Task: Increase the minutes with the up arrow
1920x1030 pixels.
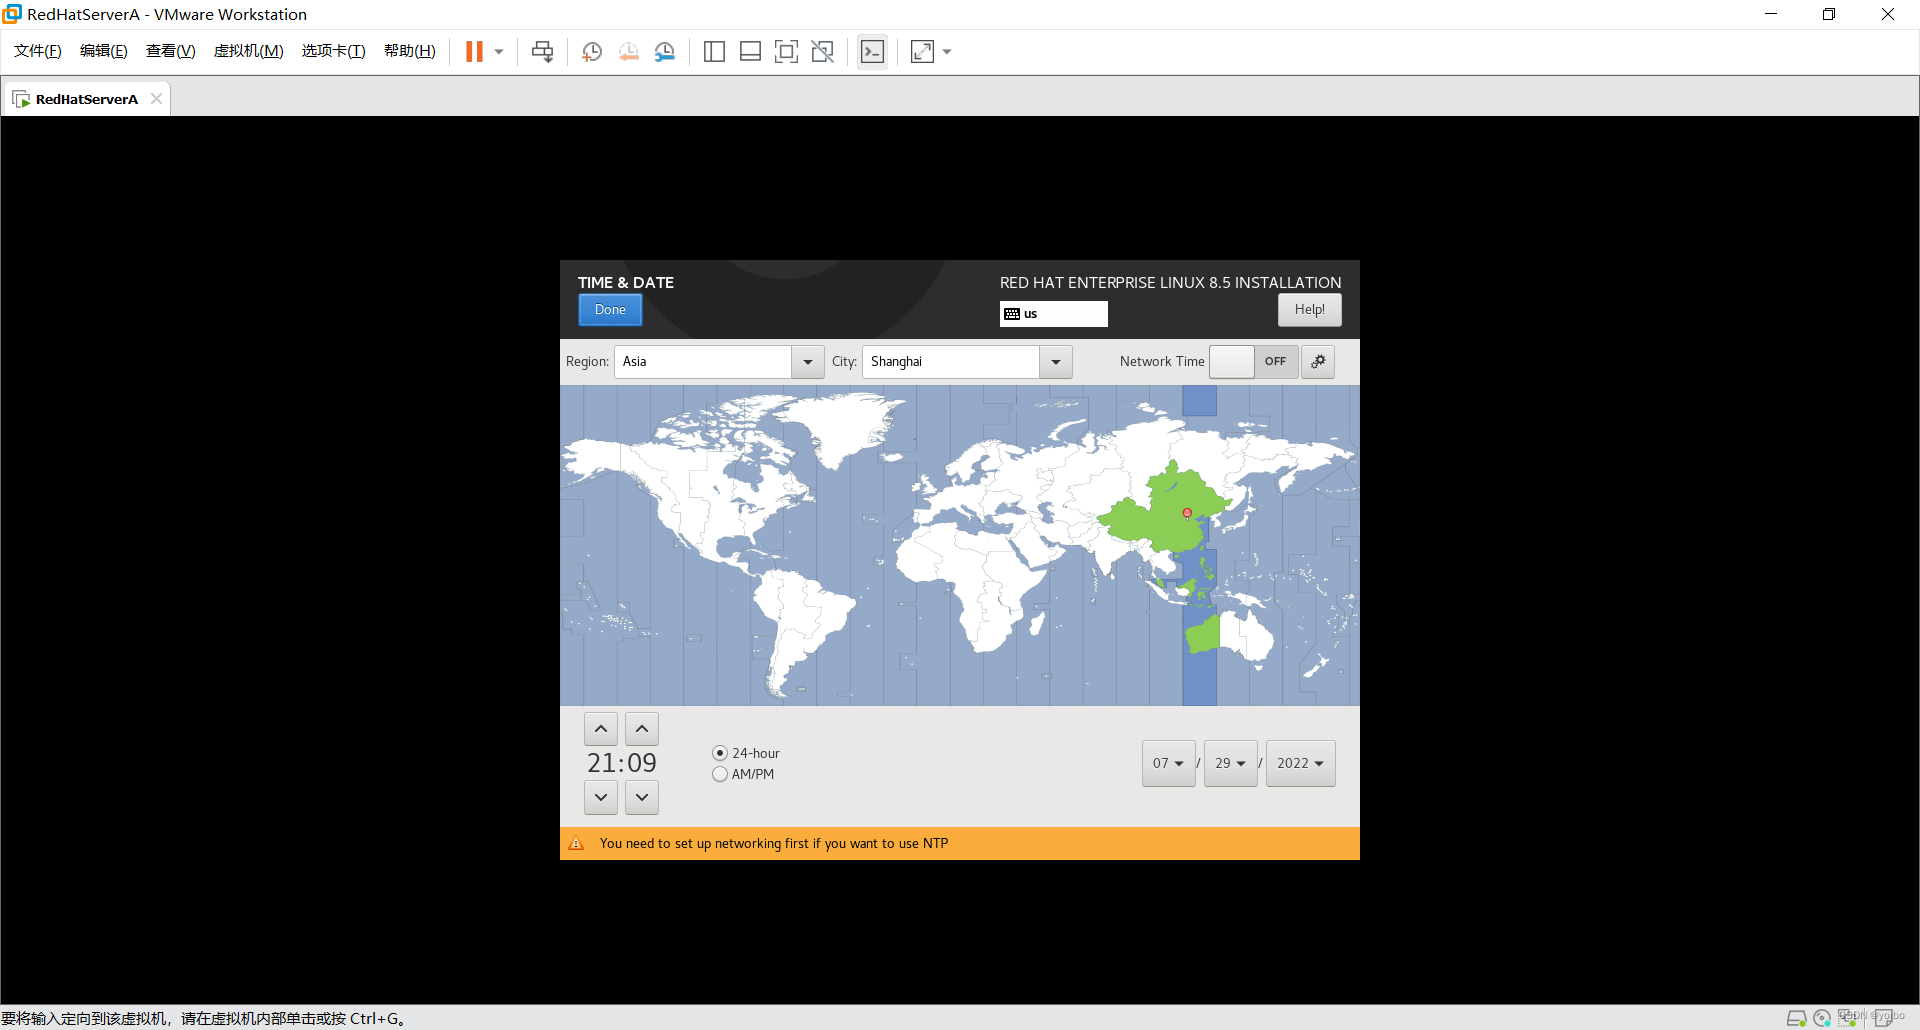Action: coord(642,729)
